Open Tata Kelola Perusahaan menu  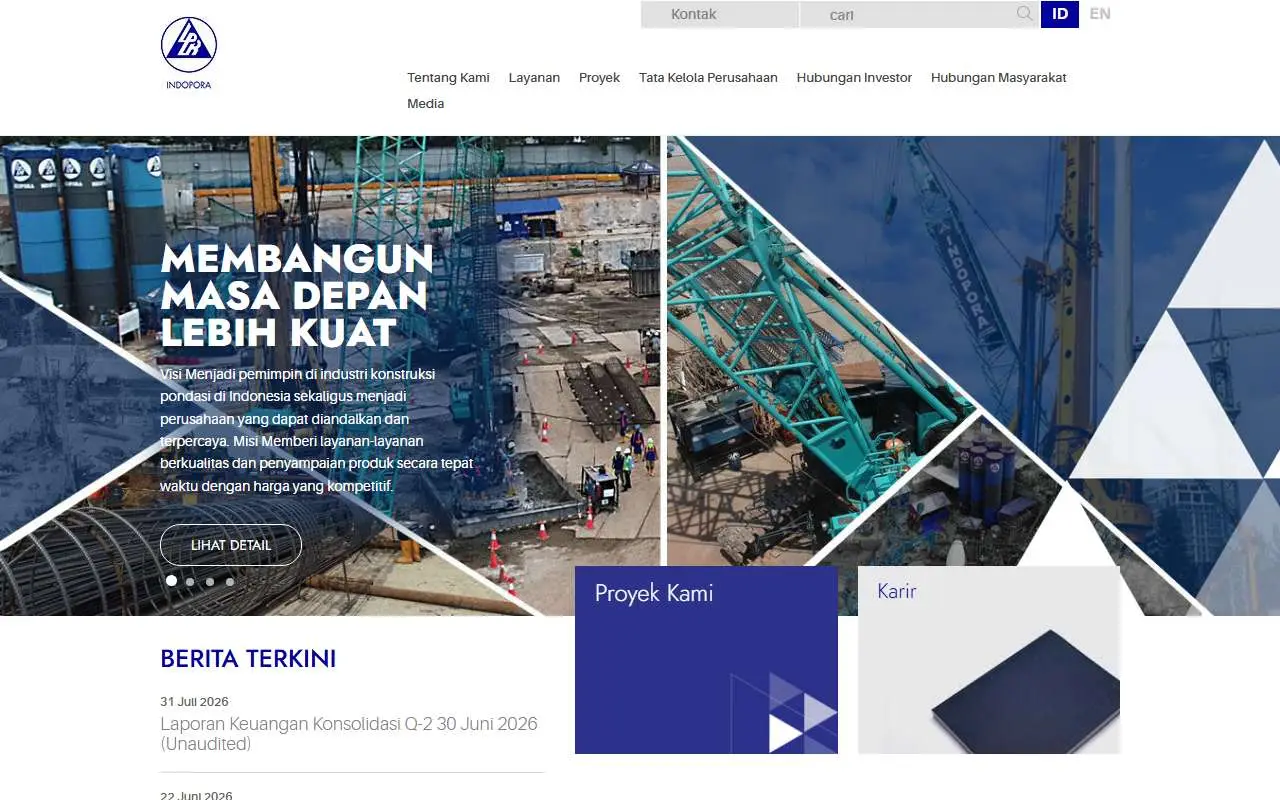[x=708, y=78]
